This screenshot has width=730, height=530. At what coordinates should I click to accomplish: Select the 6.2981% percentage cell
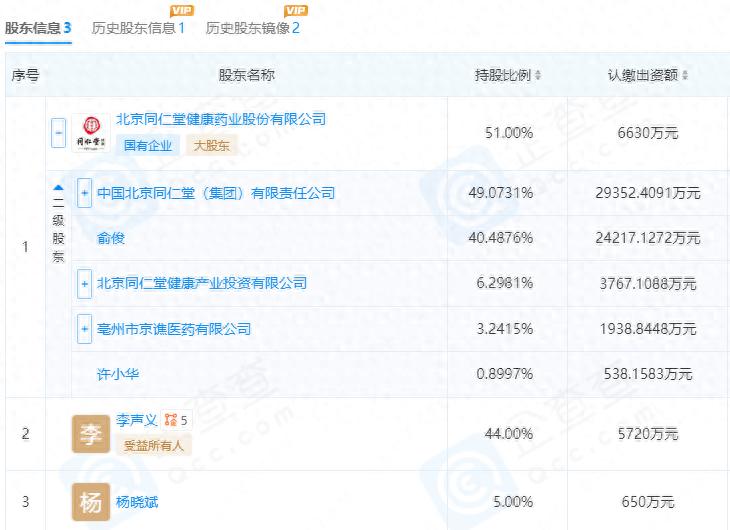click(x=505, y=283)
